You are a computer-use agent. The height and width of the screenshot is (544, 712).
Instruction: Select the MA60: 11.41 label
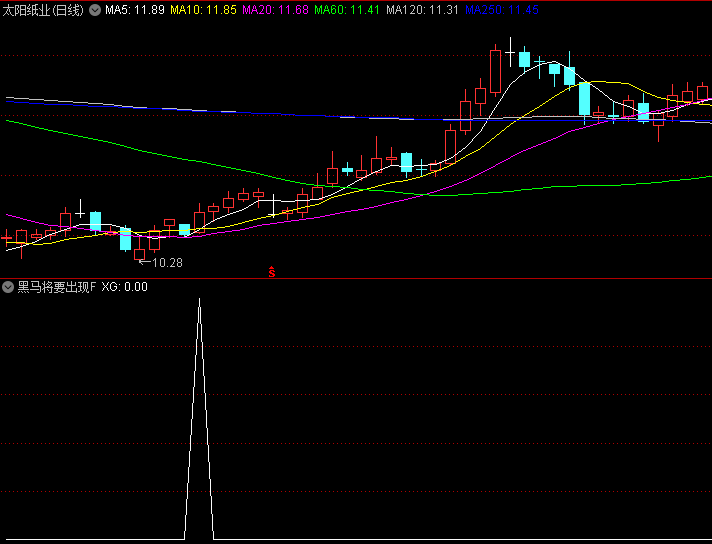347,10
